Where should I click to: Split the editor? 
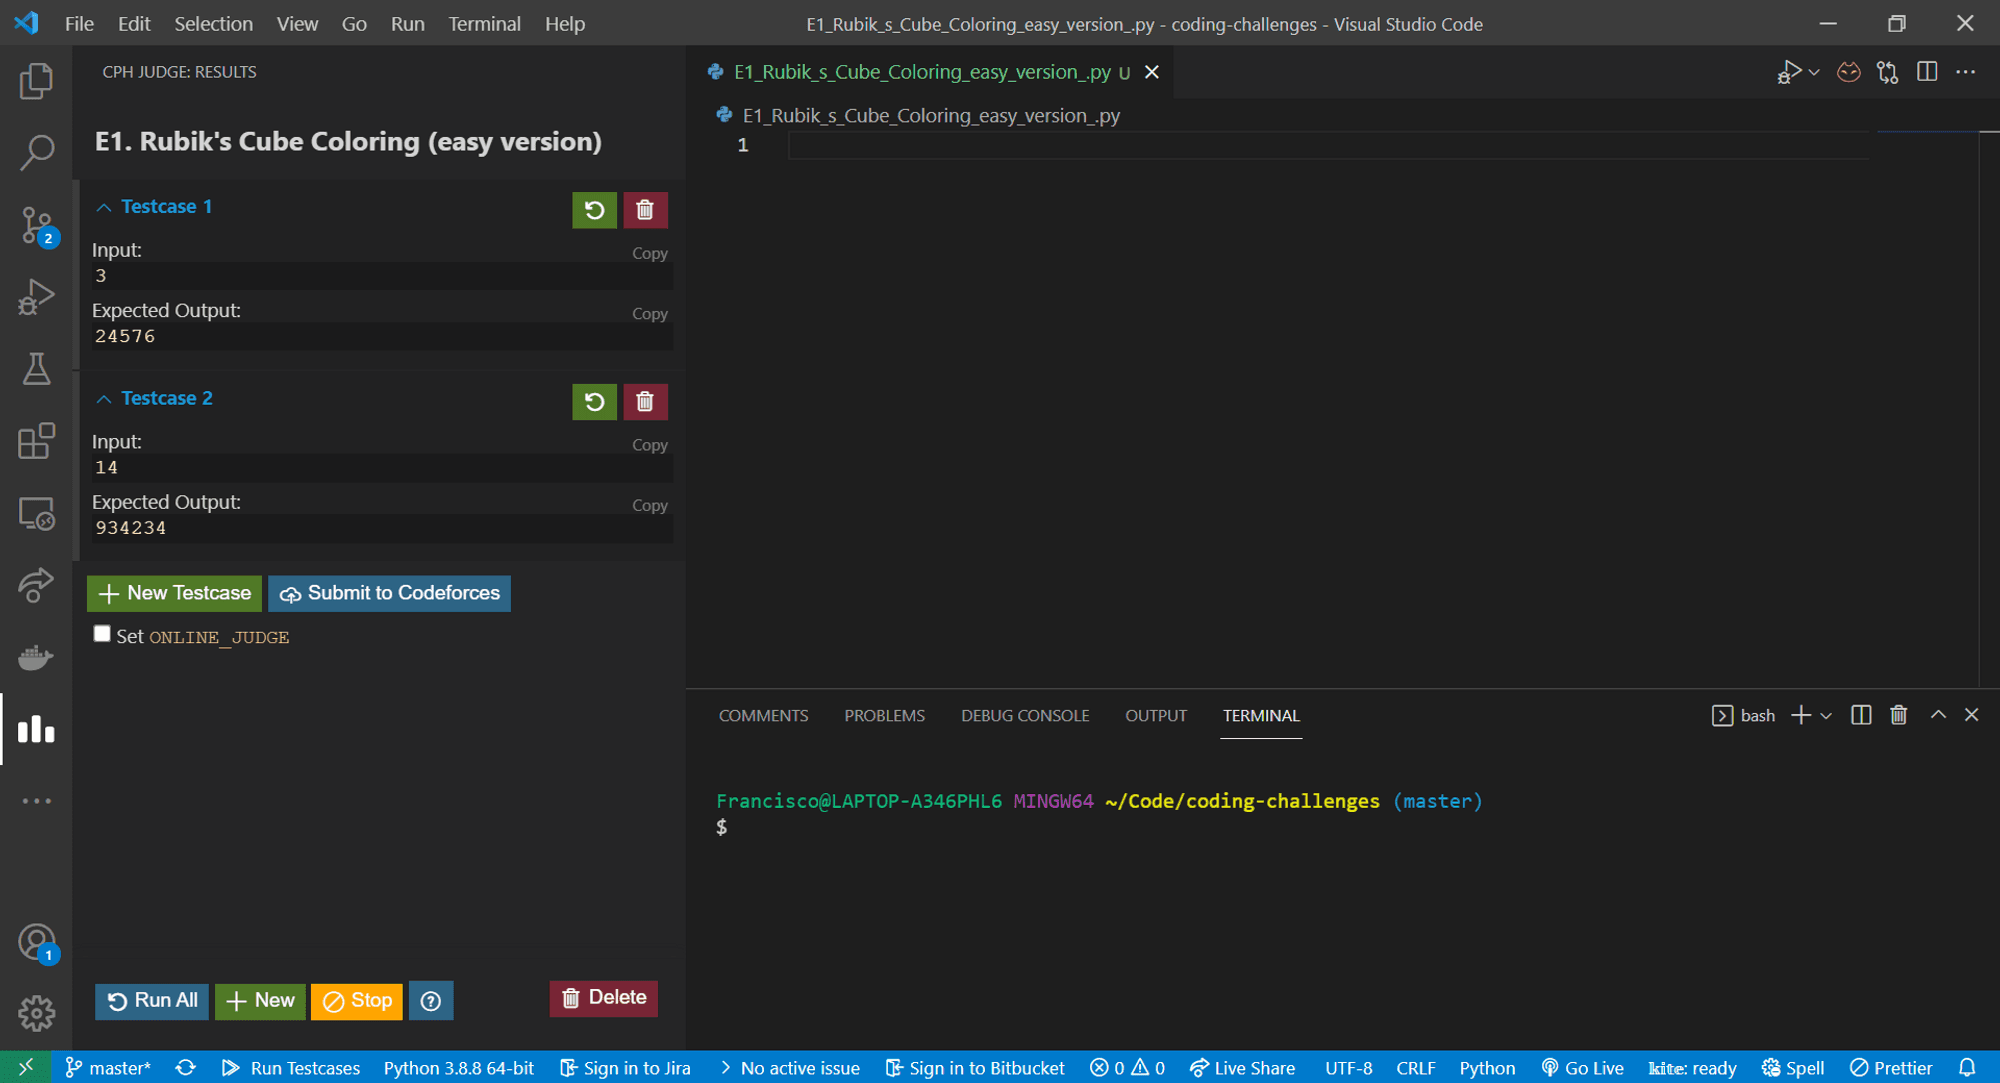point(1927,71)
